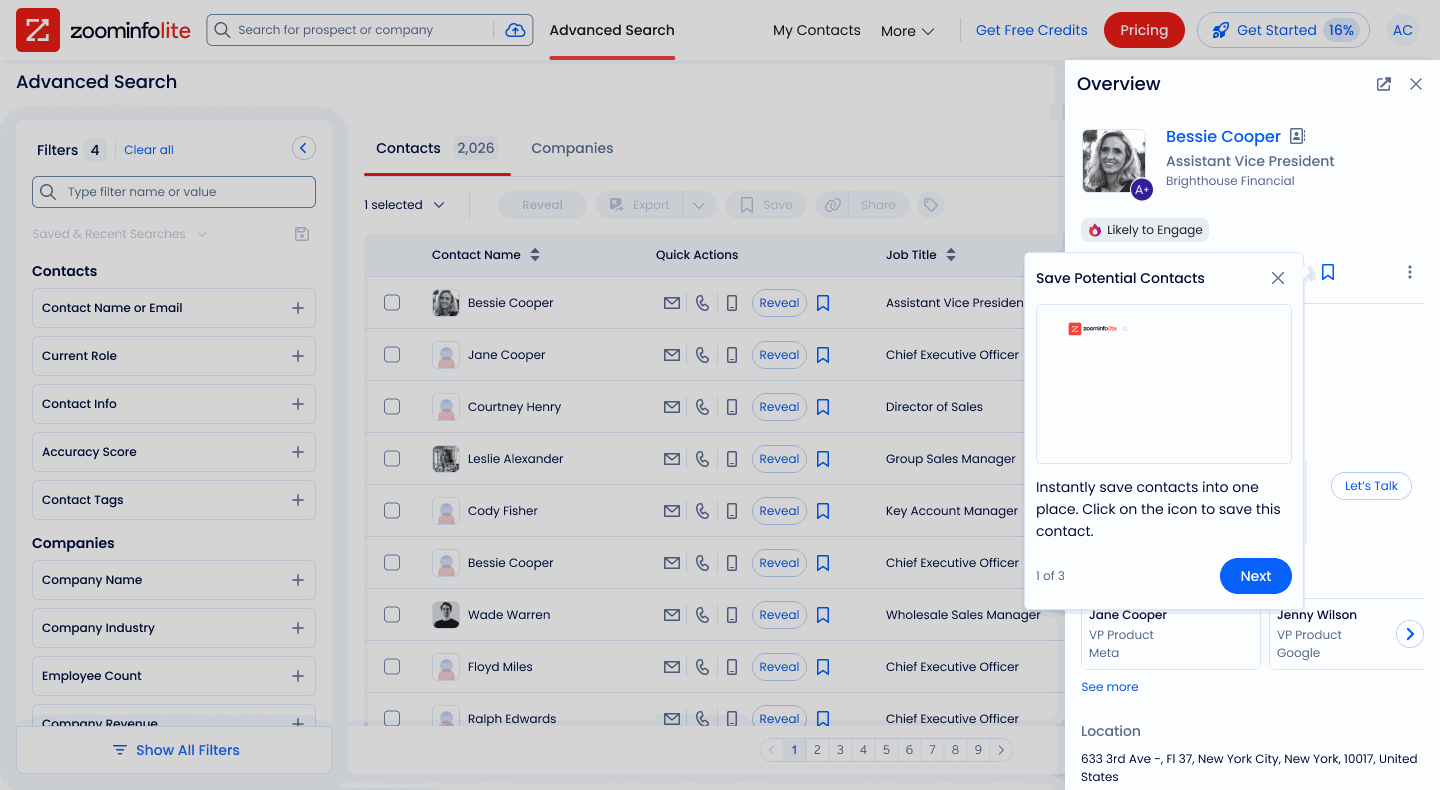This screenshot has width=1440, height=790.
Task: Open the three-dot menu in Overview
Action: 1410,272
